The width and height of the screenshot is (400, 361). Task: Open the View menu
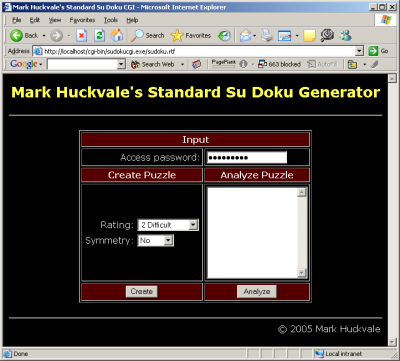click(x=55, y=20)
